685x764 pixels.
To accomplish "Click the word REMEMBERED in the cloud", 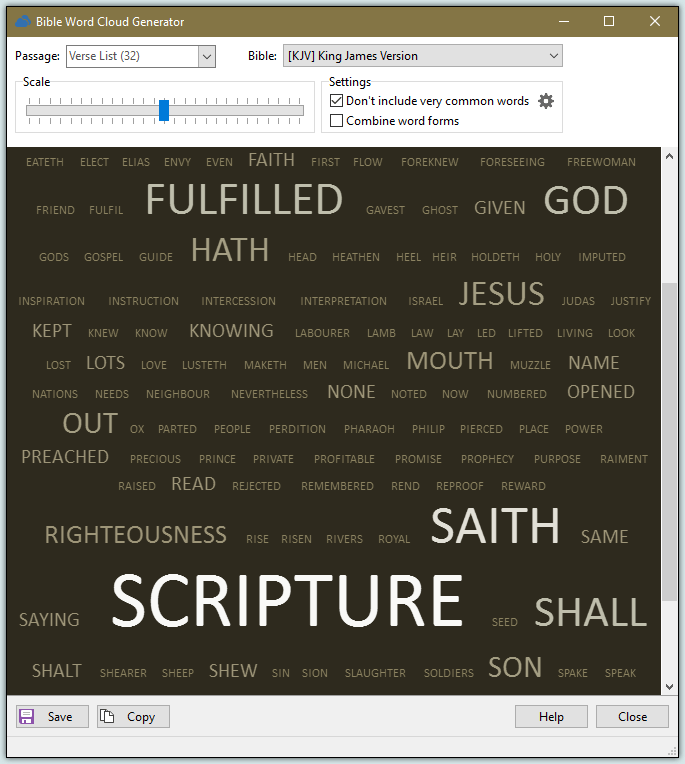I will pos(337,486).
